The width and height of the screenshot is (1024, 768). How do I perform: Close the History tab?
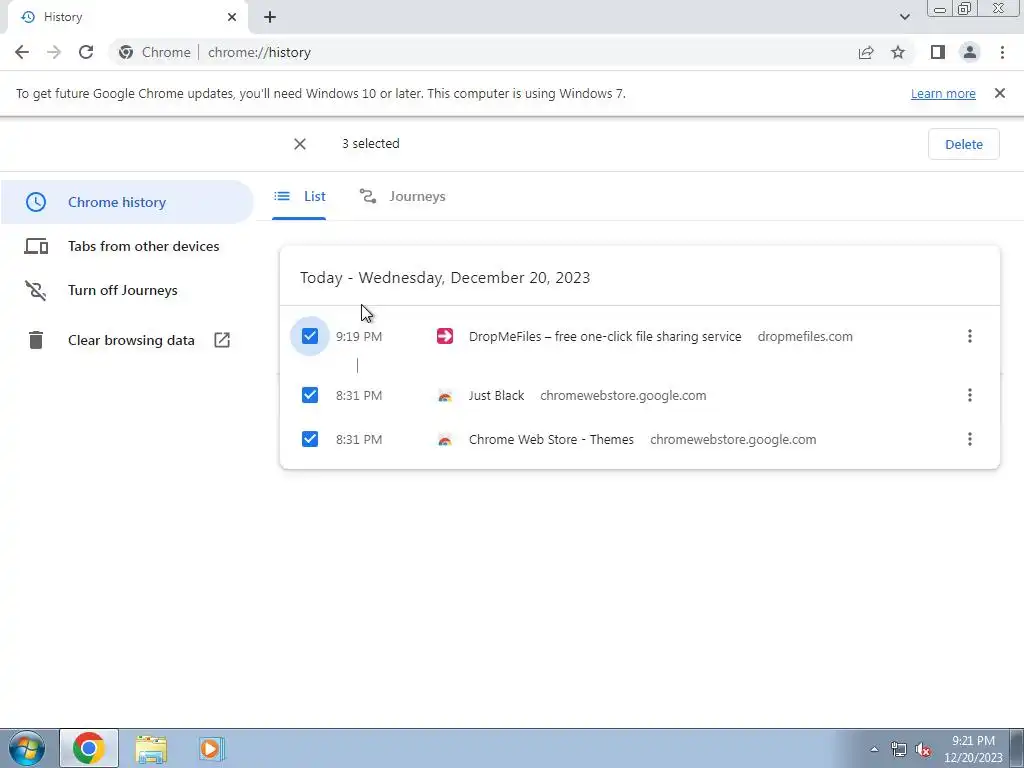[232, 17]
